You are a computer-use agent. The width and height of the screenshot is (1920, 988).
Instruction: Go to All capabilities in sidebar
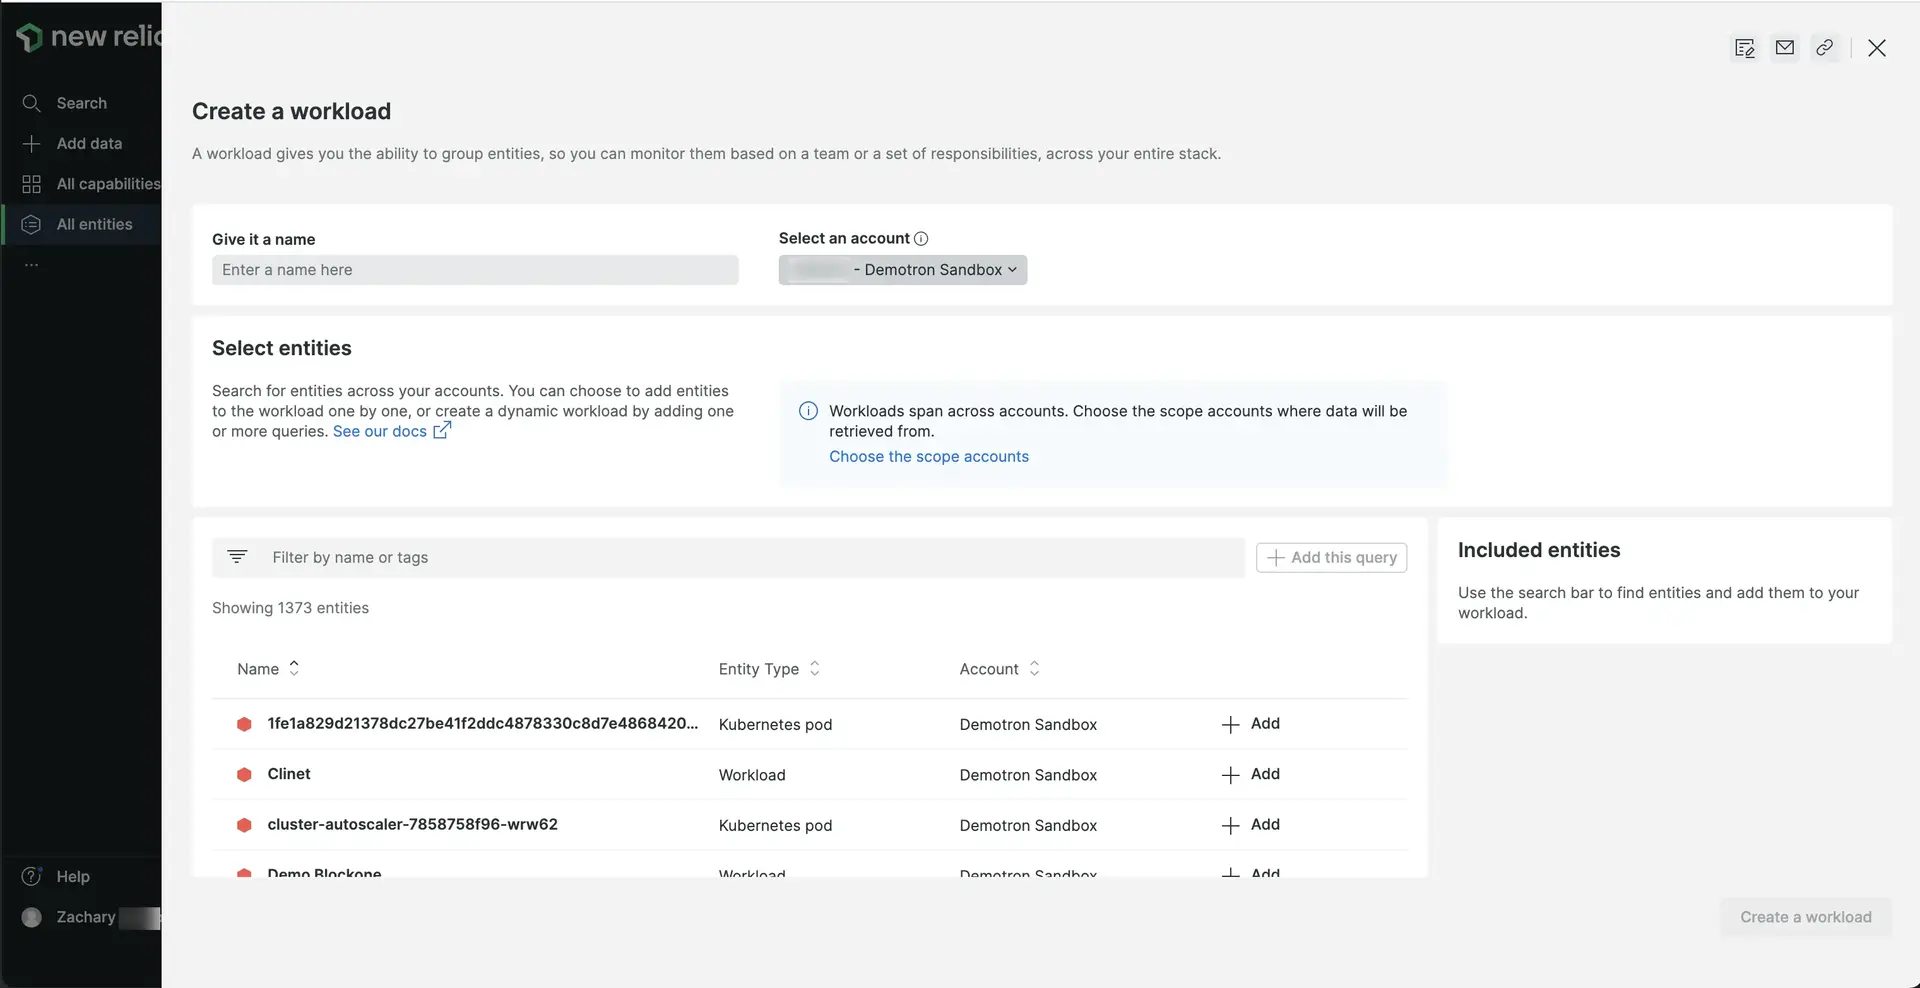[107, 184]
